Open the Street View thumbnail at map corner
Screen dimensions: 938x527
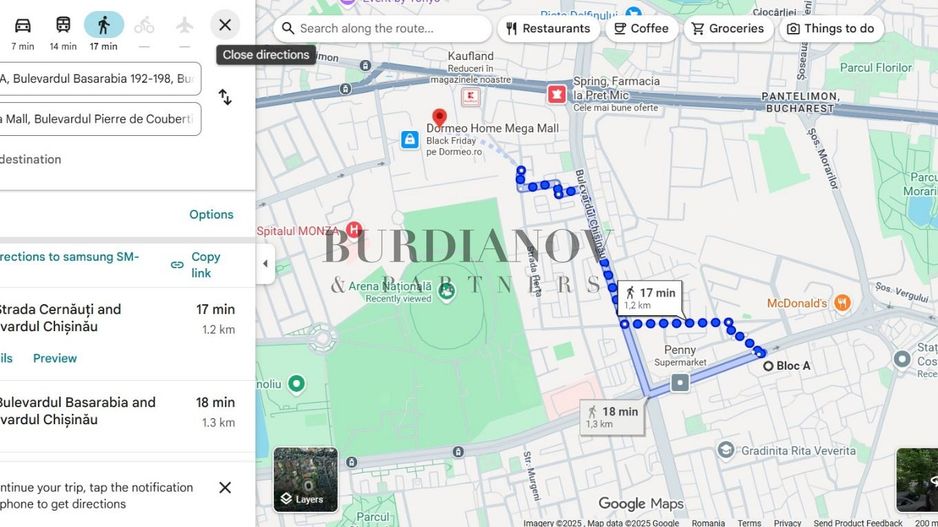tap(917, 480)
